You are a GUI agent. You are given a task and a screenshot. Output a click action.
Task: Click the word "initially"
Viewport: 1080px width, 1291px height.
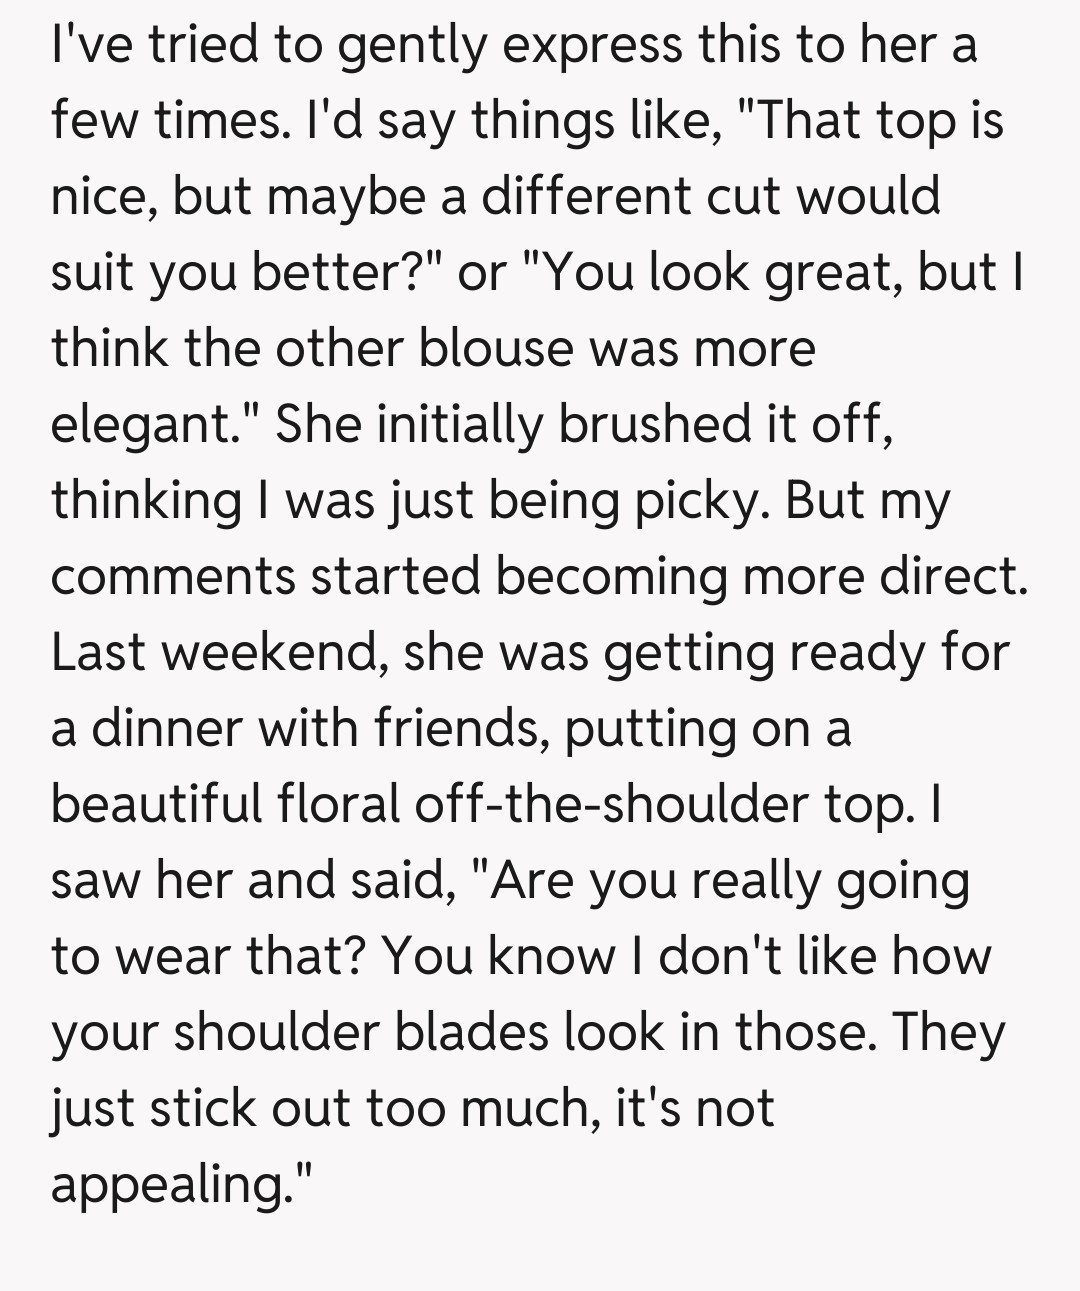[460, 424]
